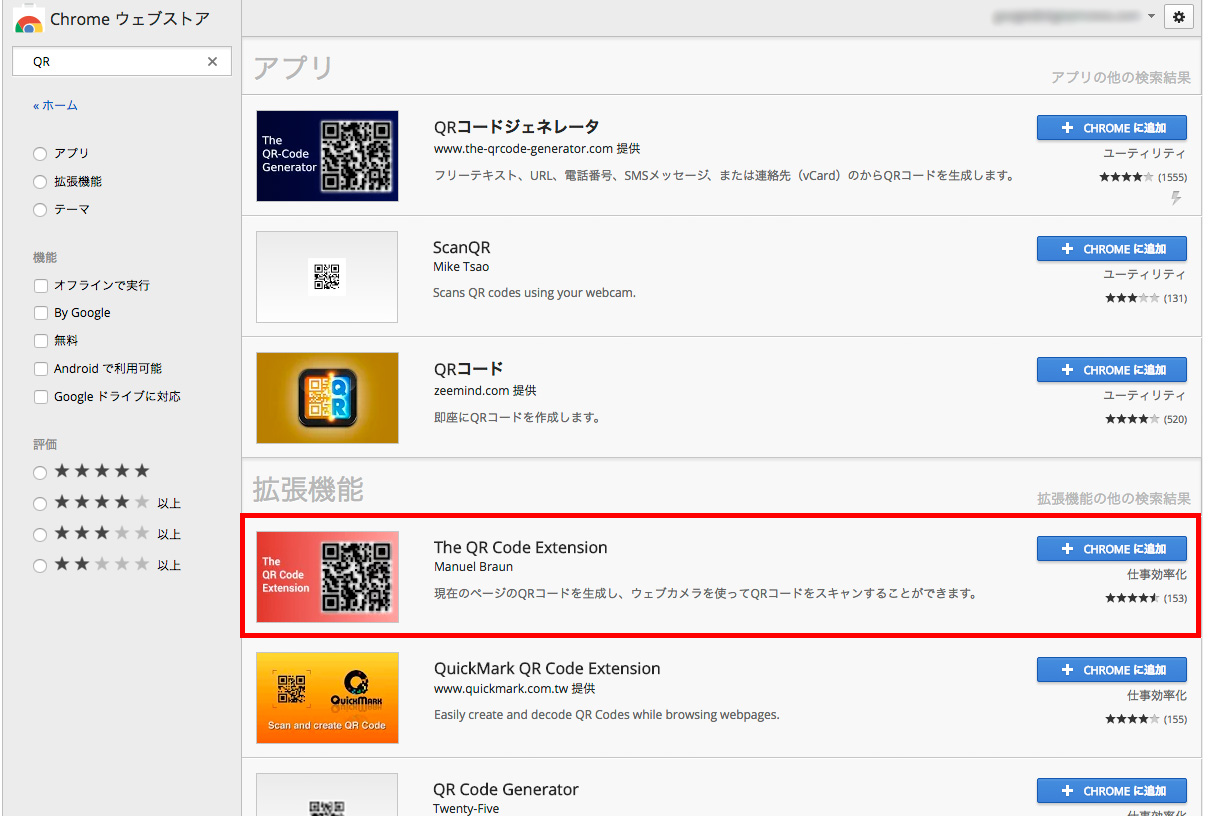Click the Mike Tsao author name
The image size is (1214, 816).
coord(461,267)
